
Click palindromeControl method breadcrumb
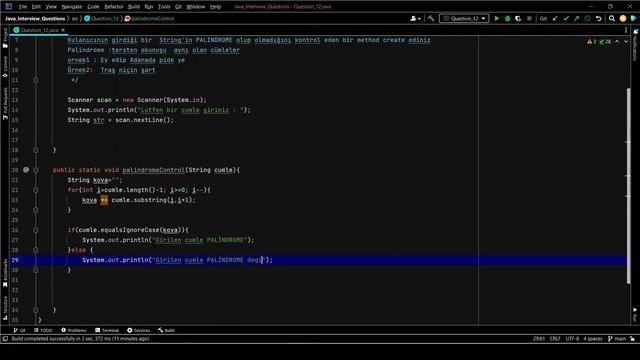[149, 18]
